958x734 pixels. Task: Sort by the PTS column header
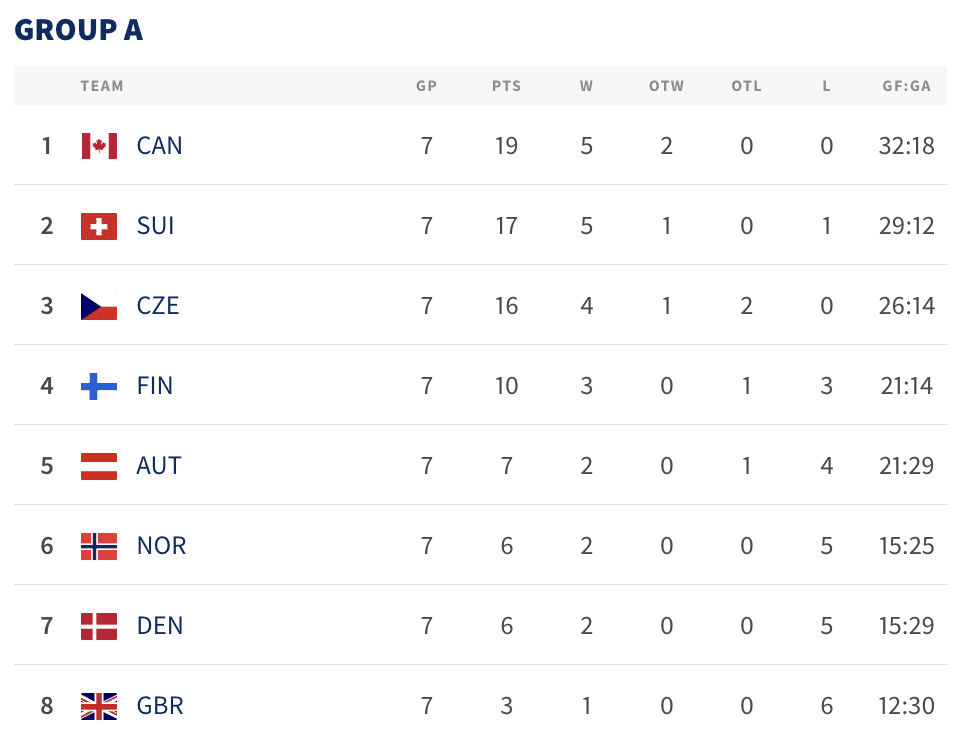coord(506,86)
